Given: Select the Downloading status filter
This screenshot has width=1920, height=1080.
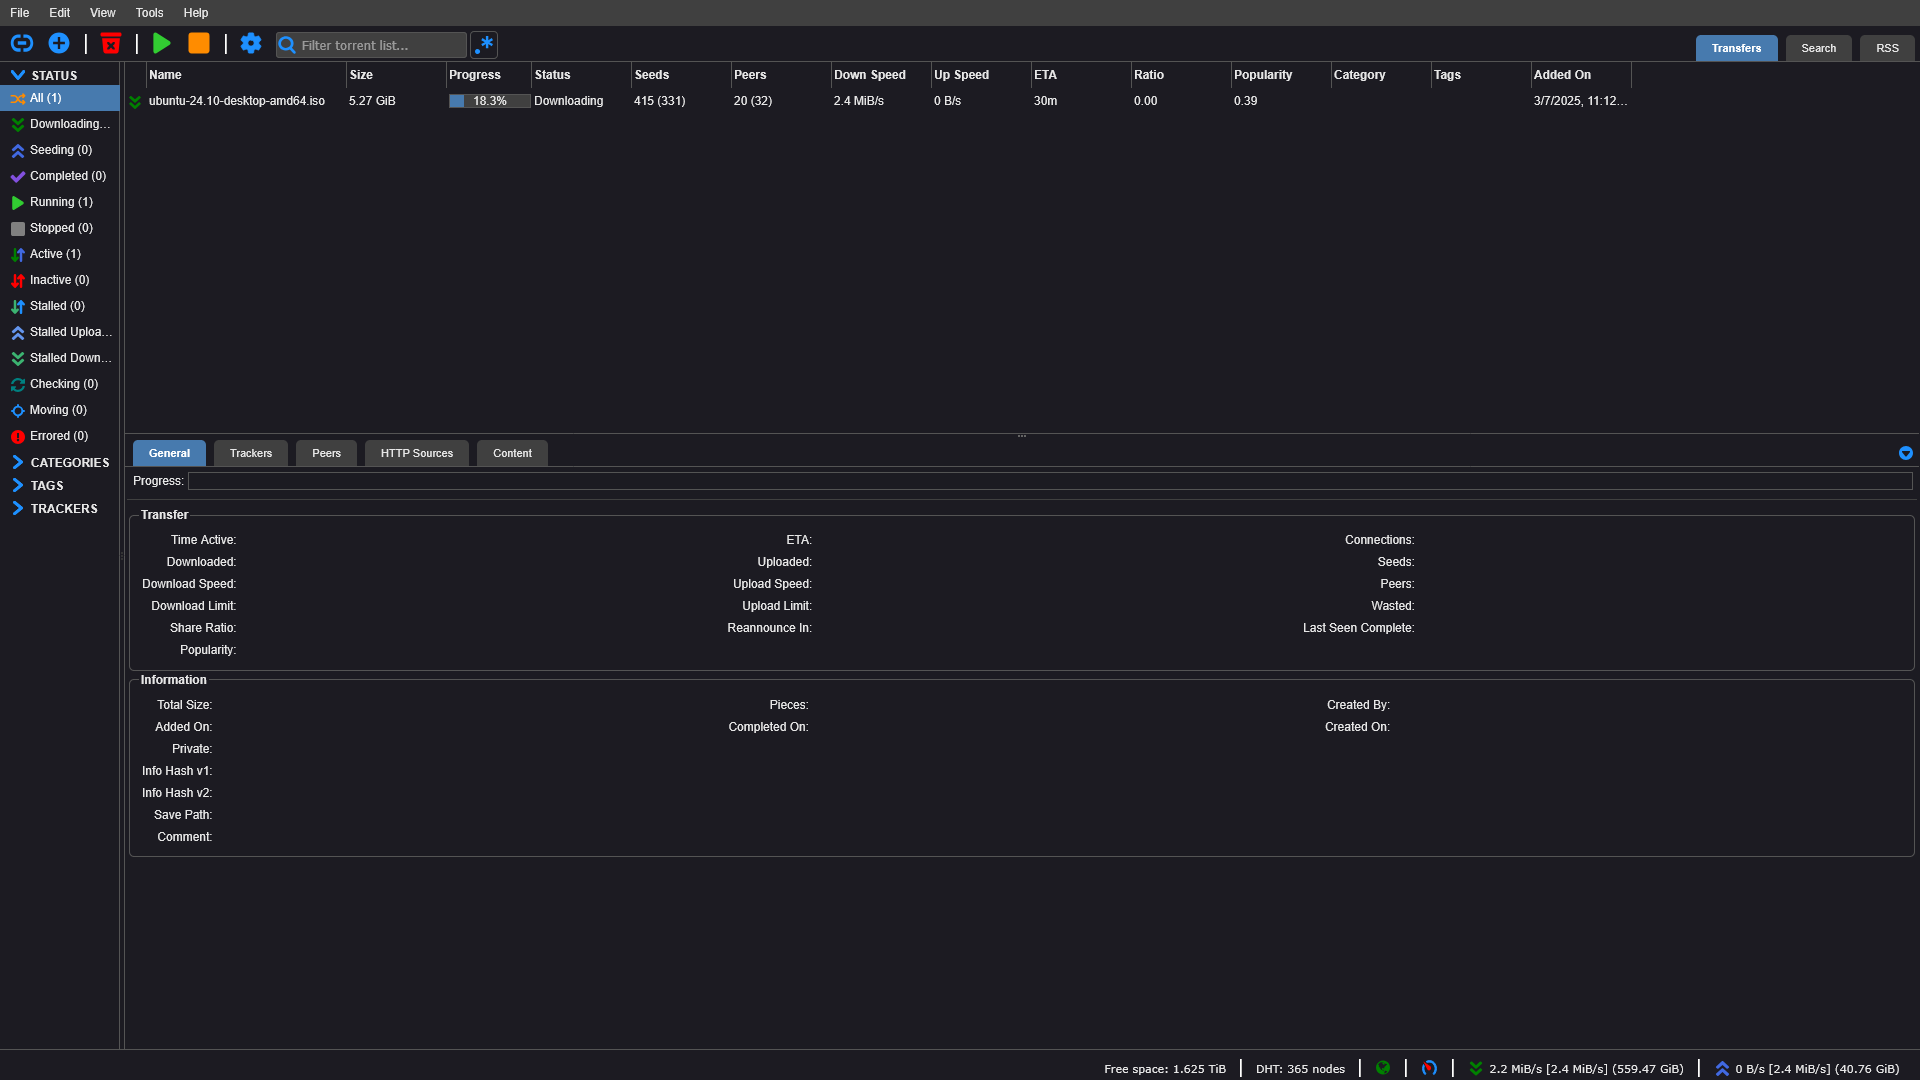Looking at the screenshot, I should click(60, 124).
